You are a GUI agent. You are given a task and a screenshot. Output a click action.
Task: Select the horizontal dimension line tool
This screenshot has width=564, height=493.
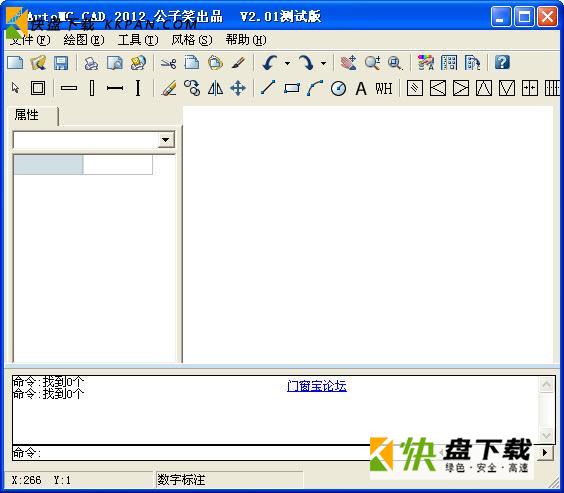point(115,88)
